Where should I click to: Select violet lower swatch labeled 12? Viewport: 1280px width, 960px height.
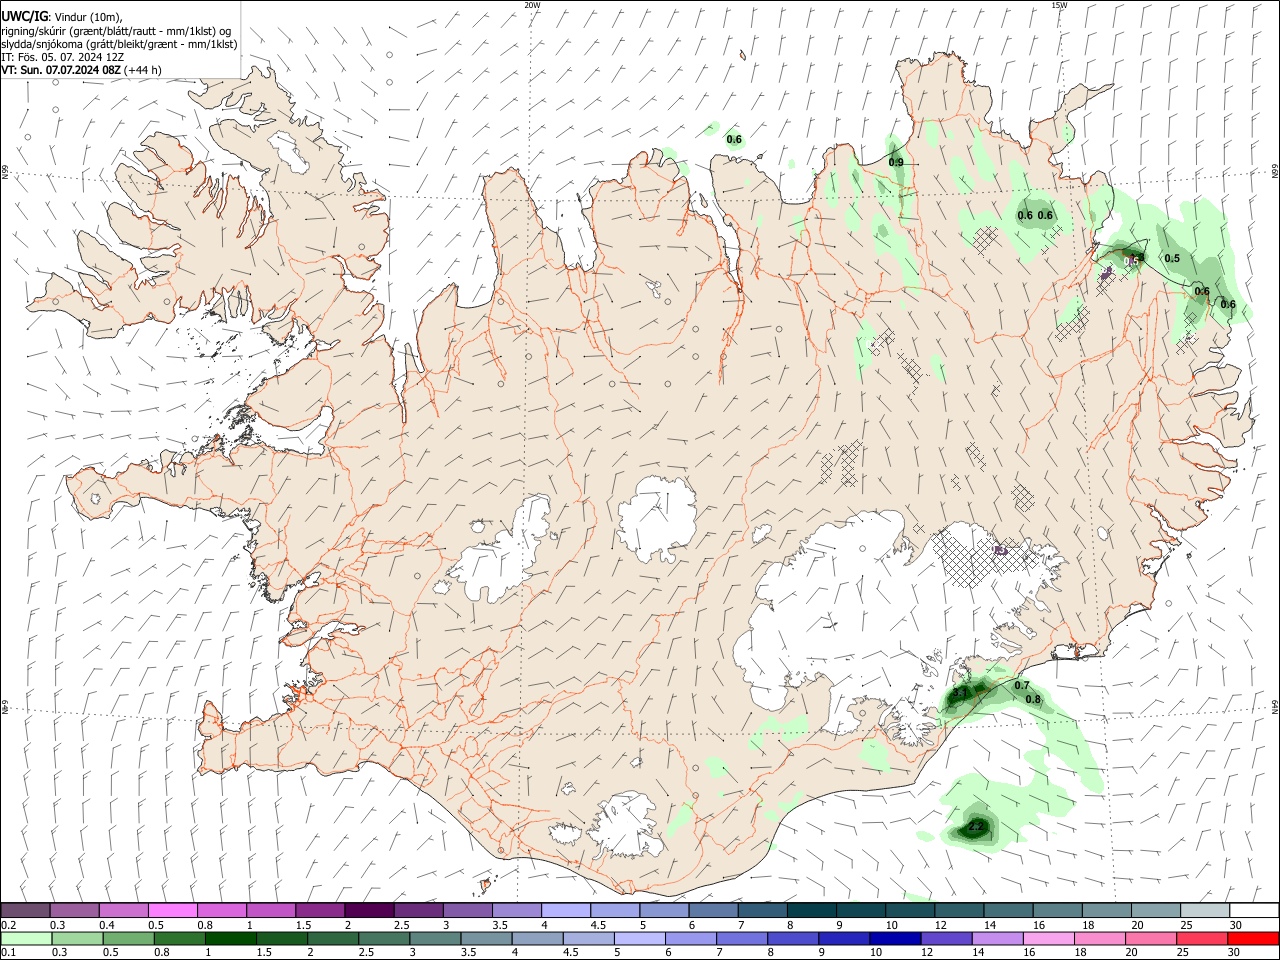coord(944,938)
